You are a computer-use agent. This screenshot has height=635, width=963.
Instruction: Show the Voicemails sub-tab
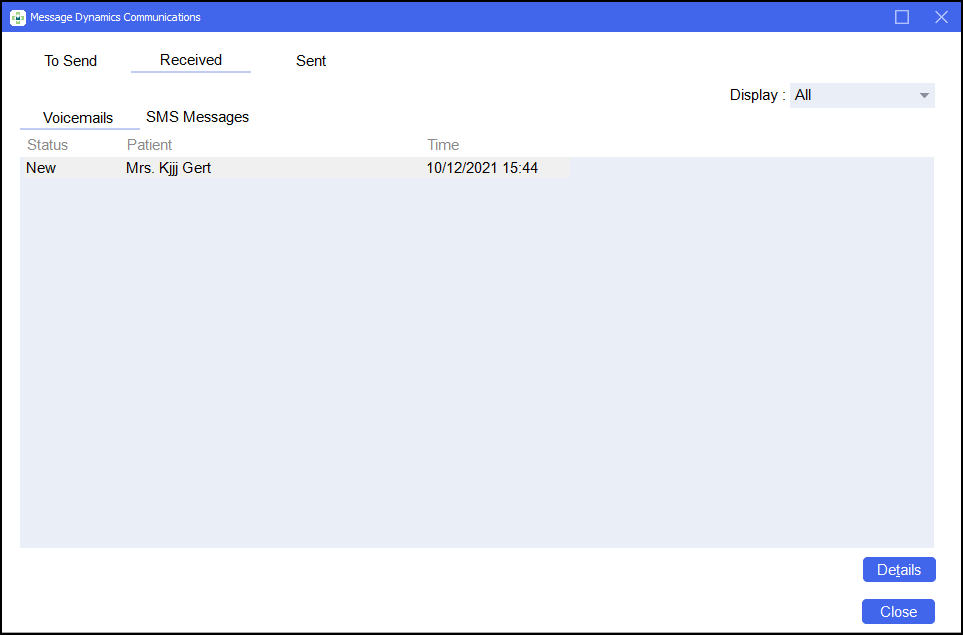(x=78, y=118)
